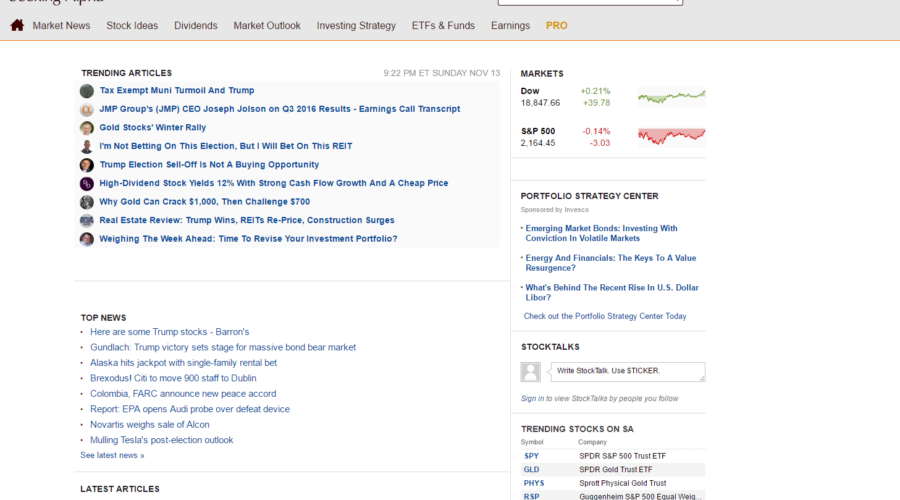
Task: Open the GLD ticker symbol
Action: (x=532, y=470)
